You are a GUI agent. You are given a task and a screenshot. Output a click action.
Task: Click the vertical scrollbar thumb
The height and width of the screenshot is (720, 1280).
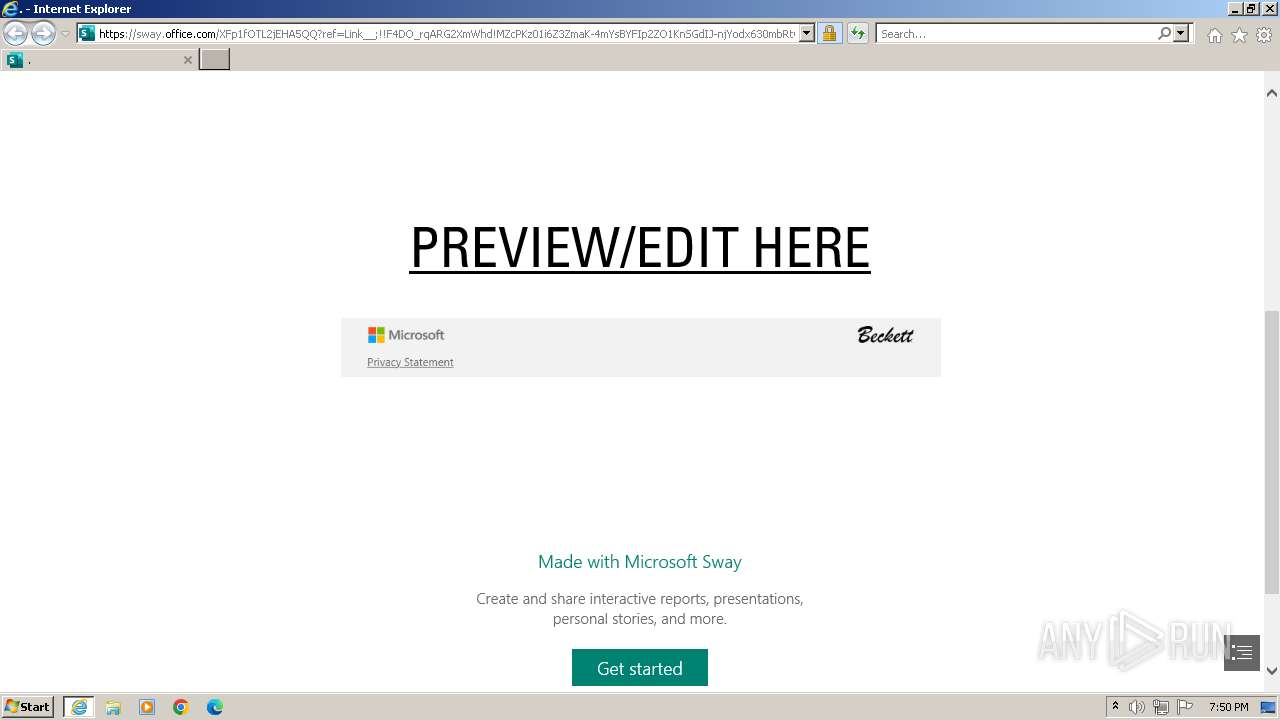[1271, 451]
